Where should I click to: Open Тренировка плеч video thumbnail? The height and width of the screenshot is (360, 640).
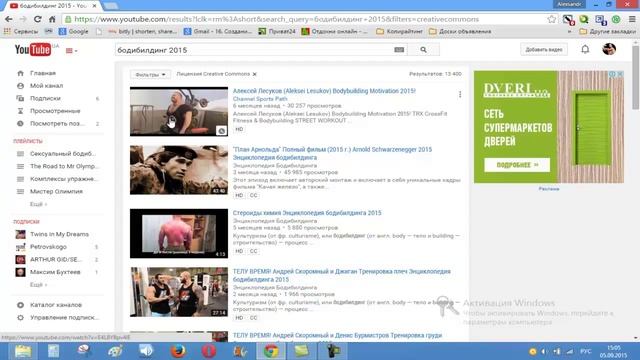click(179, 292)
